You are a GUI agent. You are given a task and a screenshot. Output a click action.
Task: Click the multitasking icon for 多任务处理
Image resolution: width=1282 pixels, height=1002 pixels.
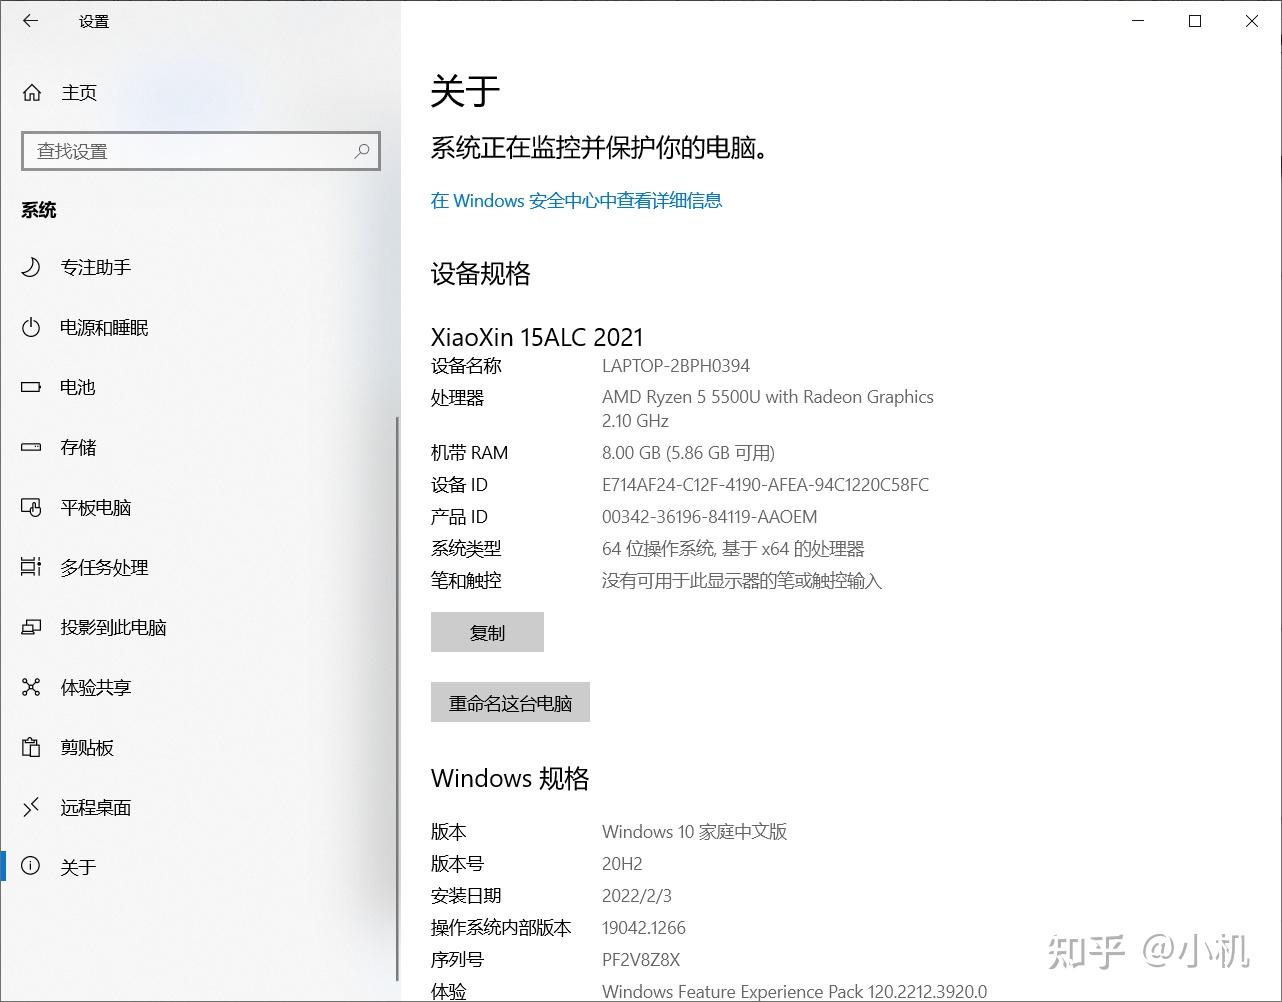coord(31,567)
